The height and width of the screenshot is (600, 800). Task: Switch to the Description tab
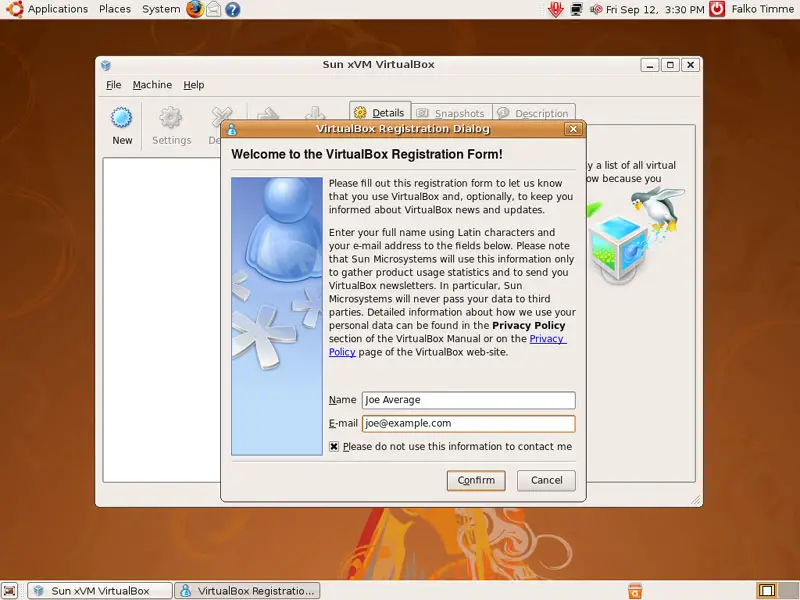(534, 113)
